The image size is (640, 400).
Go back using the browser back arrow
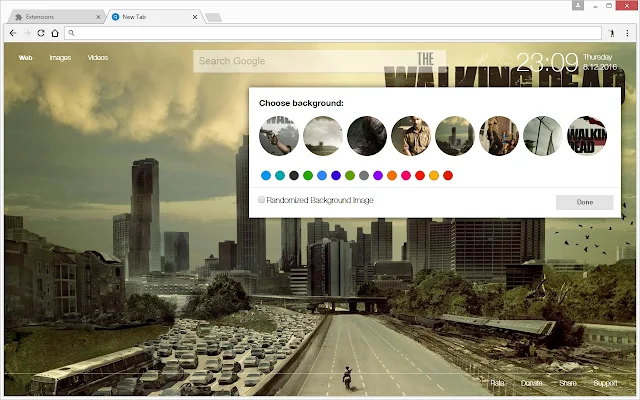[x=13, y=33]
